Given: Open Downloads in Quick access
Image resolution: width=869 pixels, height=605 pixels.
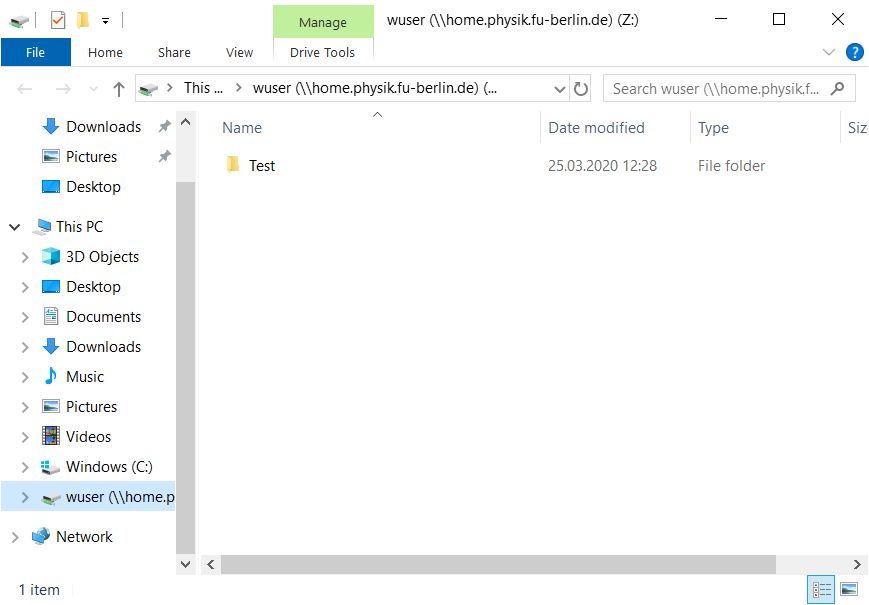Looking at the screenshot, I should click(x=104, y=127).
